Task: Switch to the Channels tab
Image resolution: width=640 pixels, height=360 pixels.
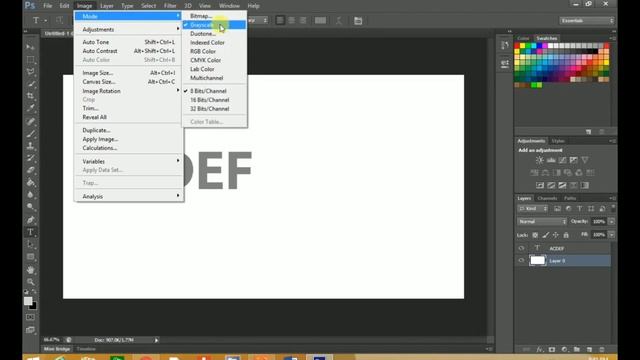Action: point(547,198)
